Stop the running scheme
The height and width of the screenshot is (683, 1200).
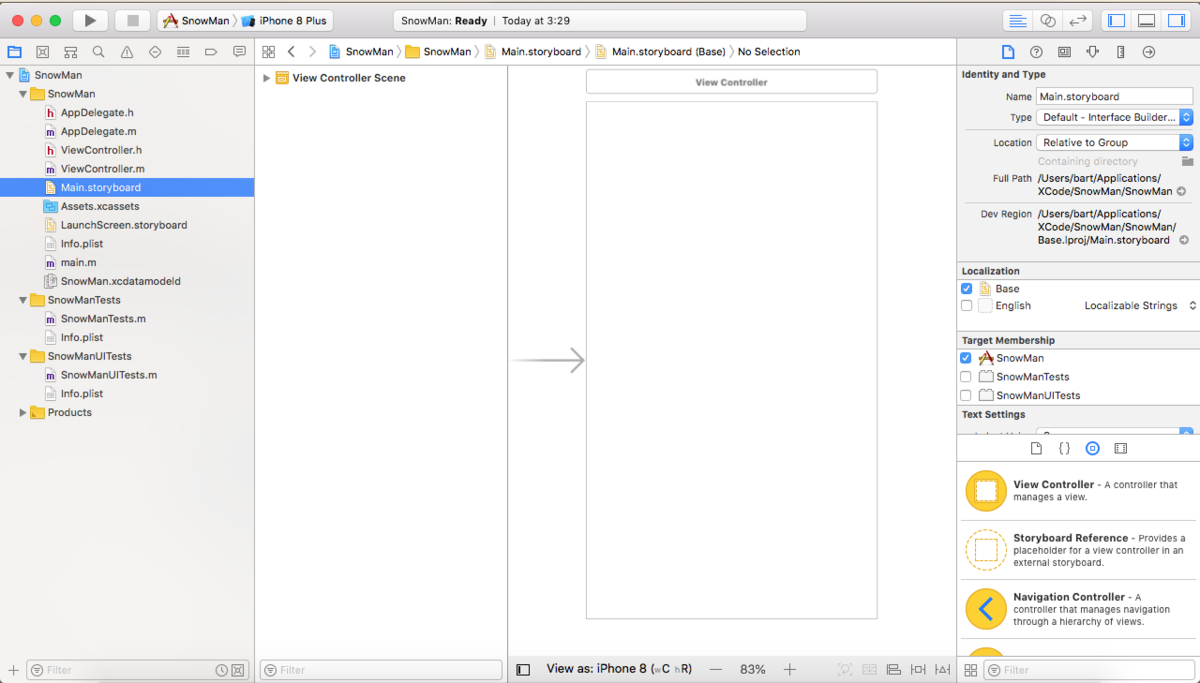(133, 20)
